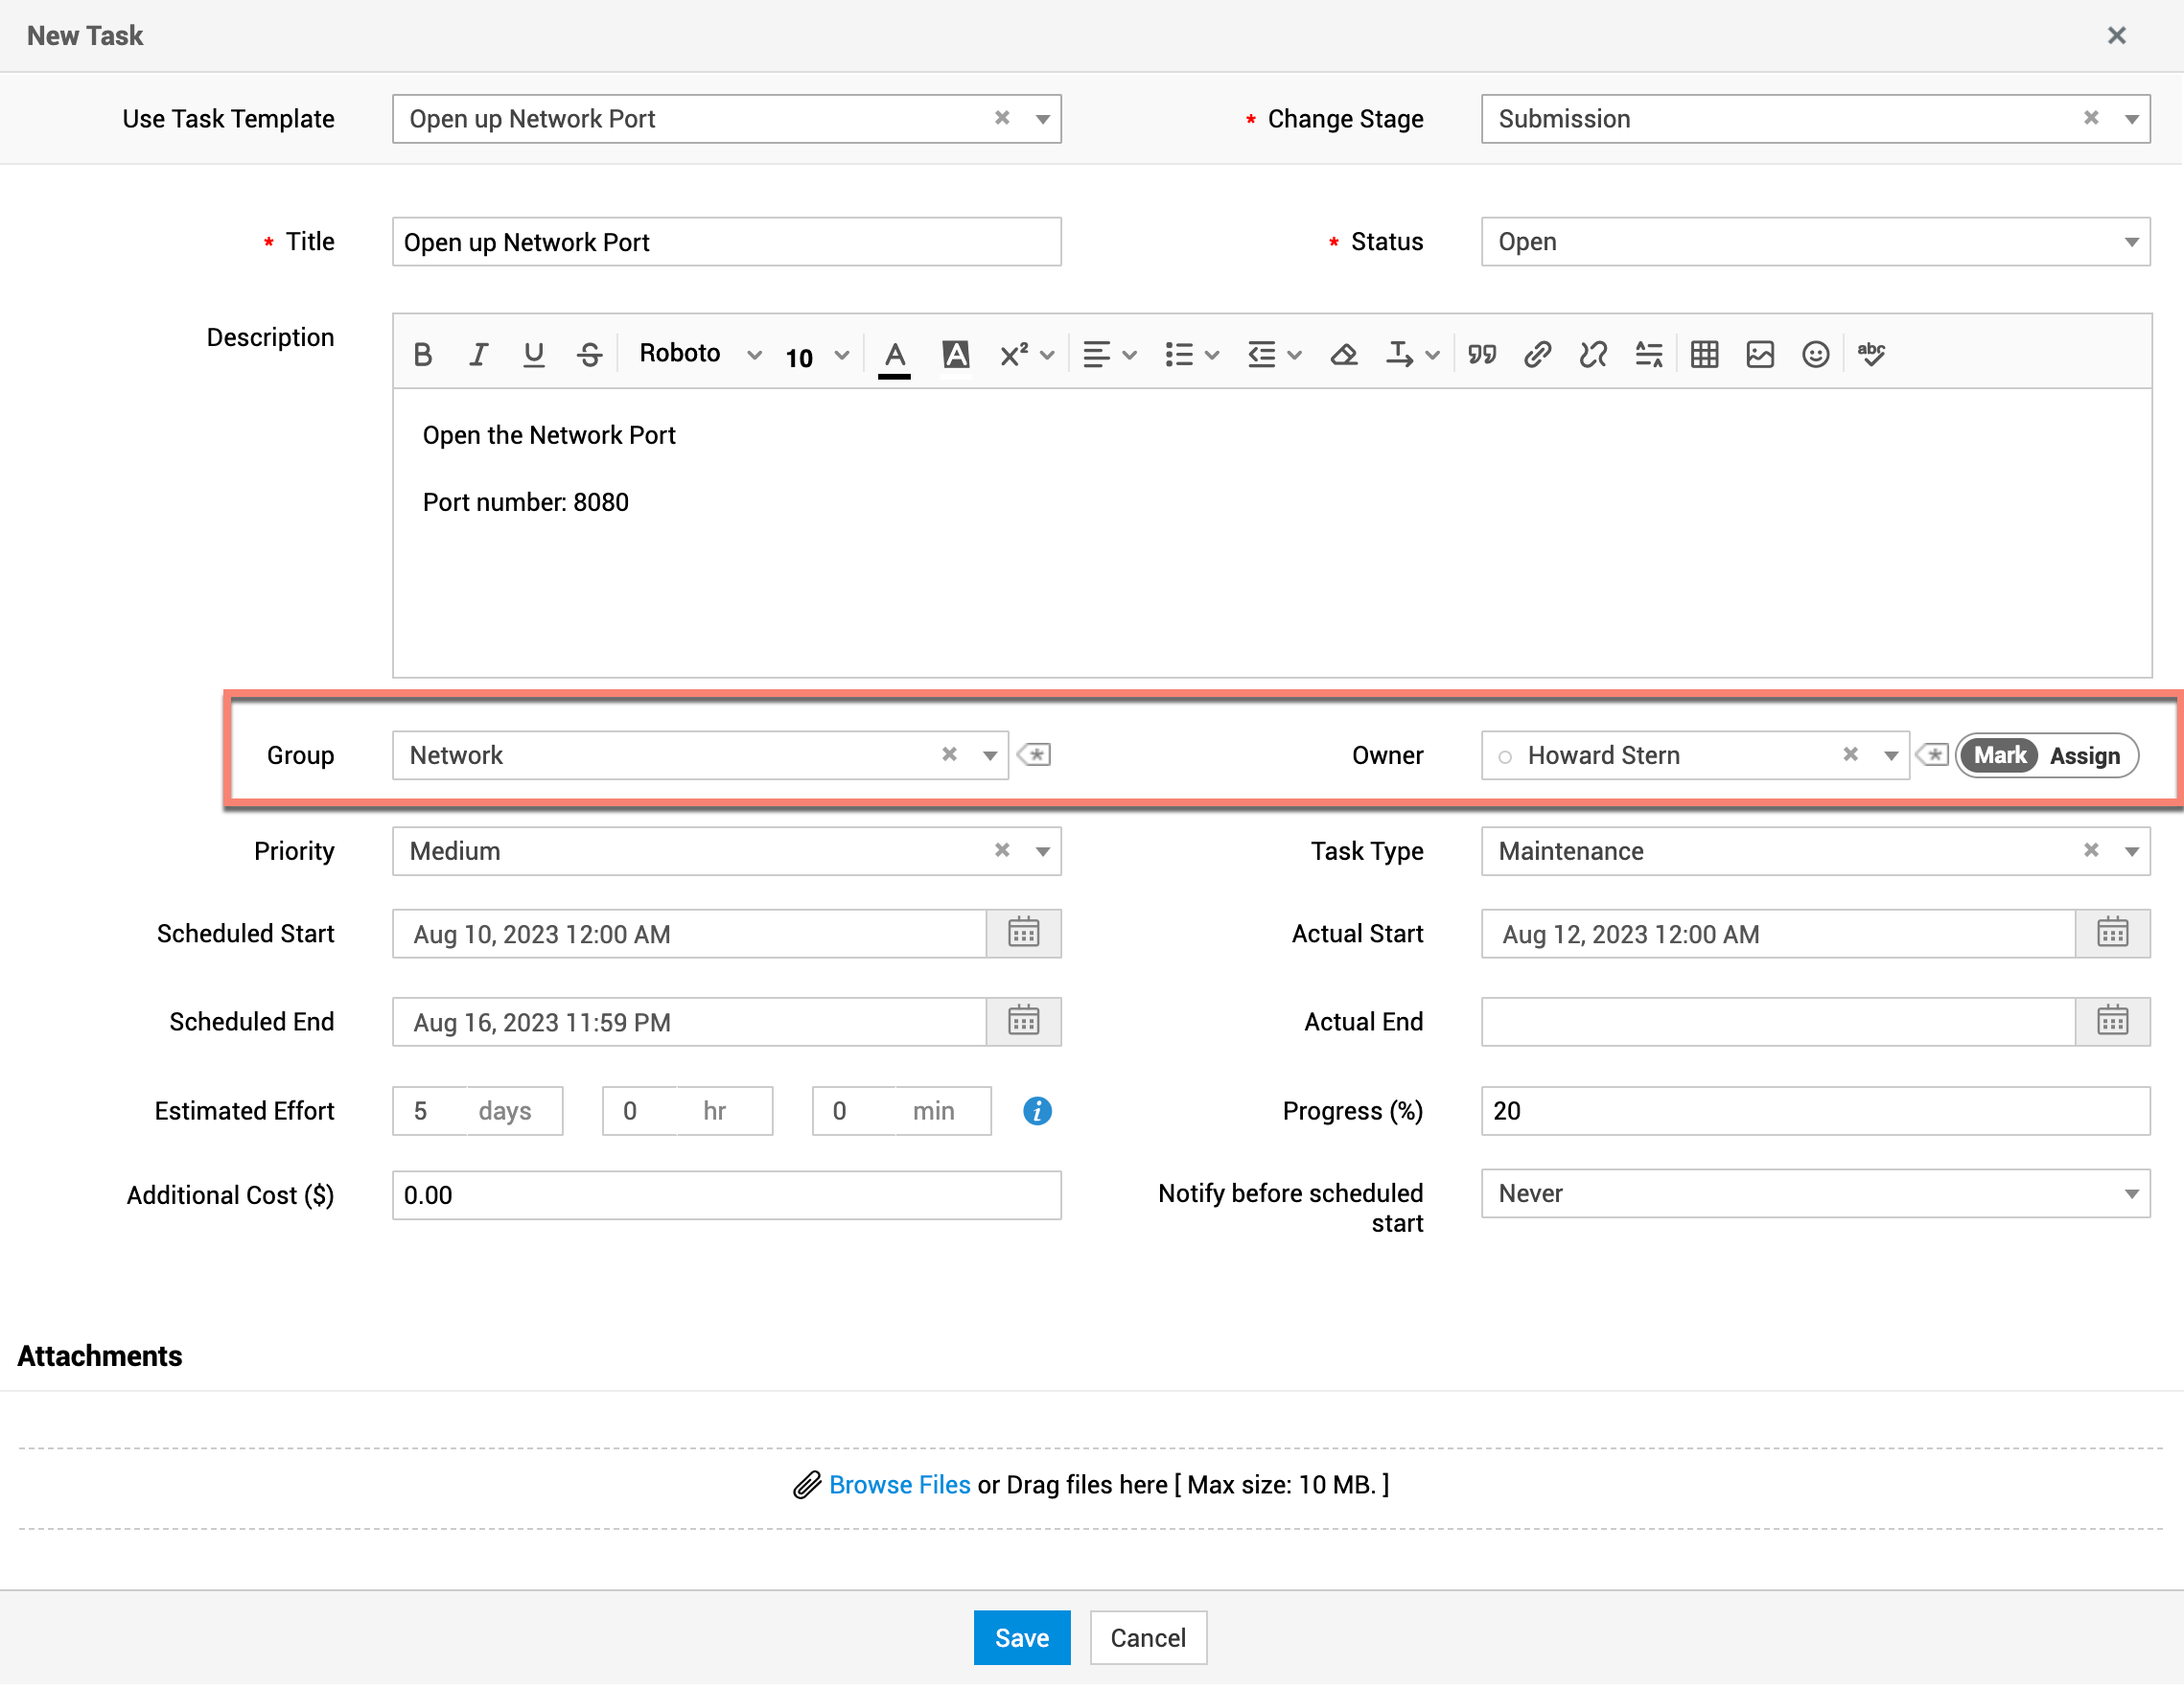Open font size 10 dropdown
Image resolution: width=2184 pixels, height=1689 pixels.
pyautogui.click(x=817, y=357)
